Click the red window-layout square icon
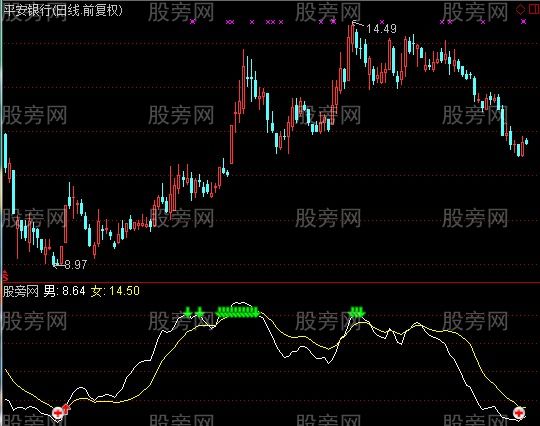The image size is (540, 426). pyautogui.click(x=534, y=10)
